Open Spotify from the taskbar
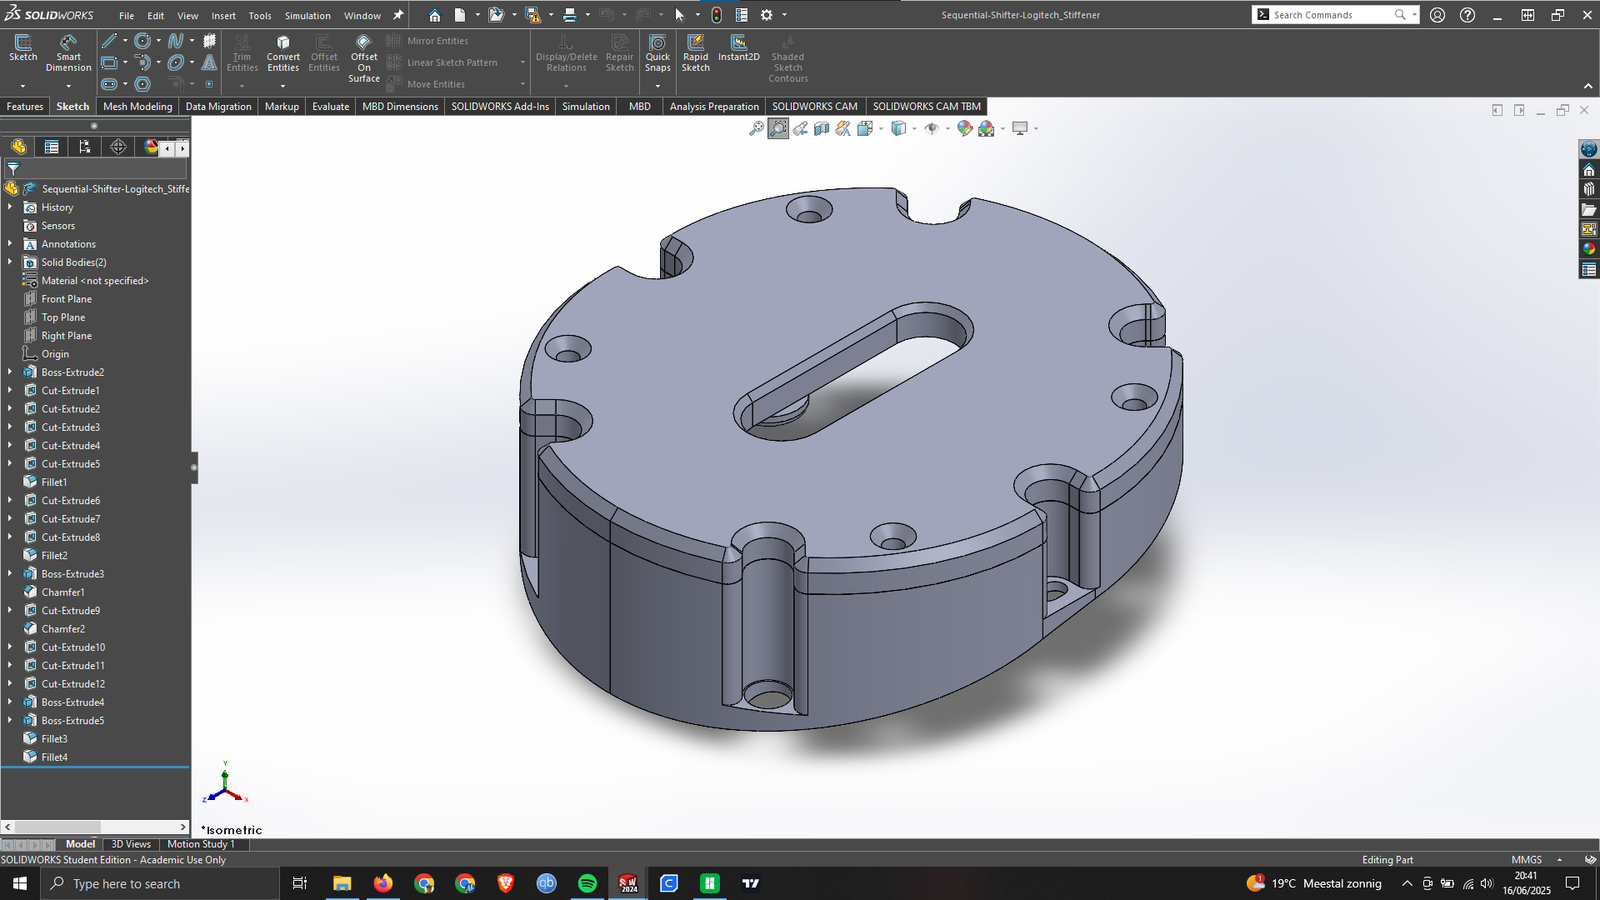 (x=587, y=883)
